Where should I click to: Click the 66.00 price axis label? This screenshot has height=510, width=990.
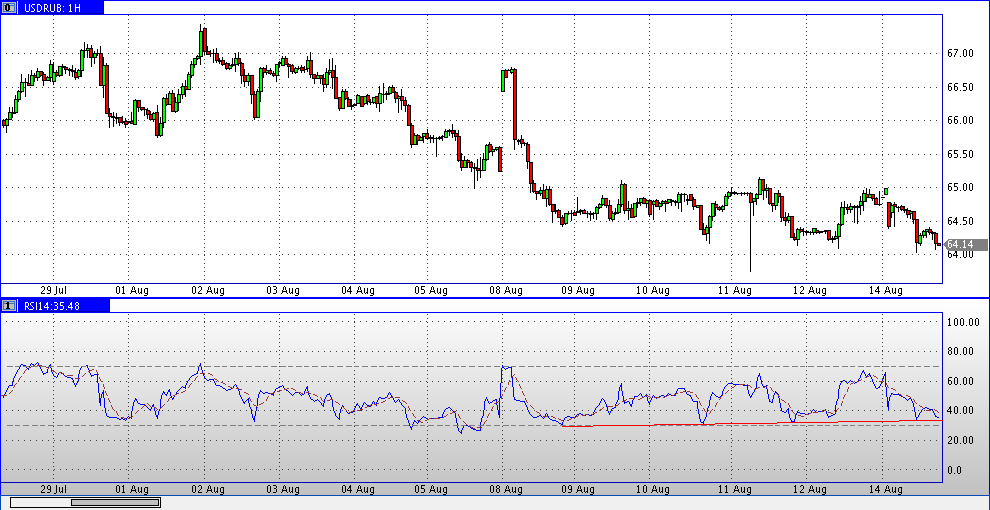pos(960,120)
